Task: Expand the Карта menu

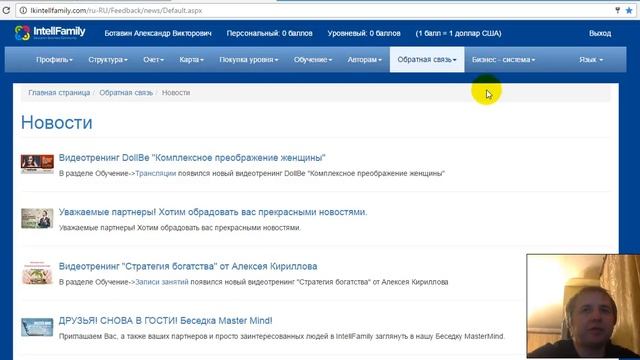Action: (x=191, y=60)
